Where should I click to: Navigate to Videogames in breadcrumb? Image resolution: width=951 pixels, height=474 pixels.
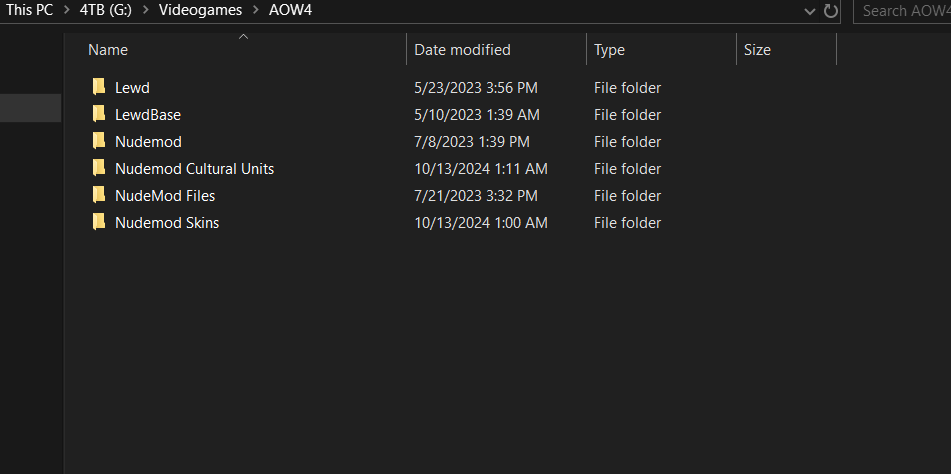(200, 10)
